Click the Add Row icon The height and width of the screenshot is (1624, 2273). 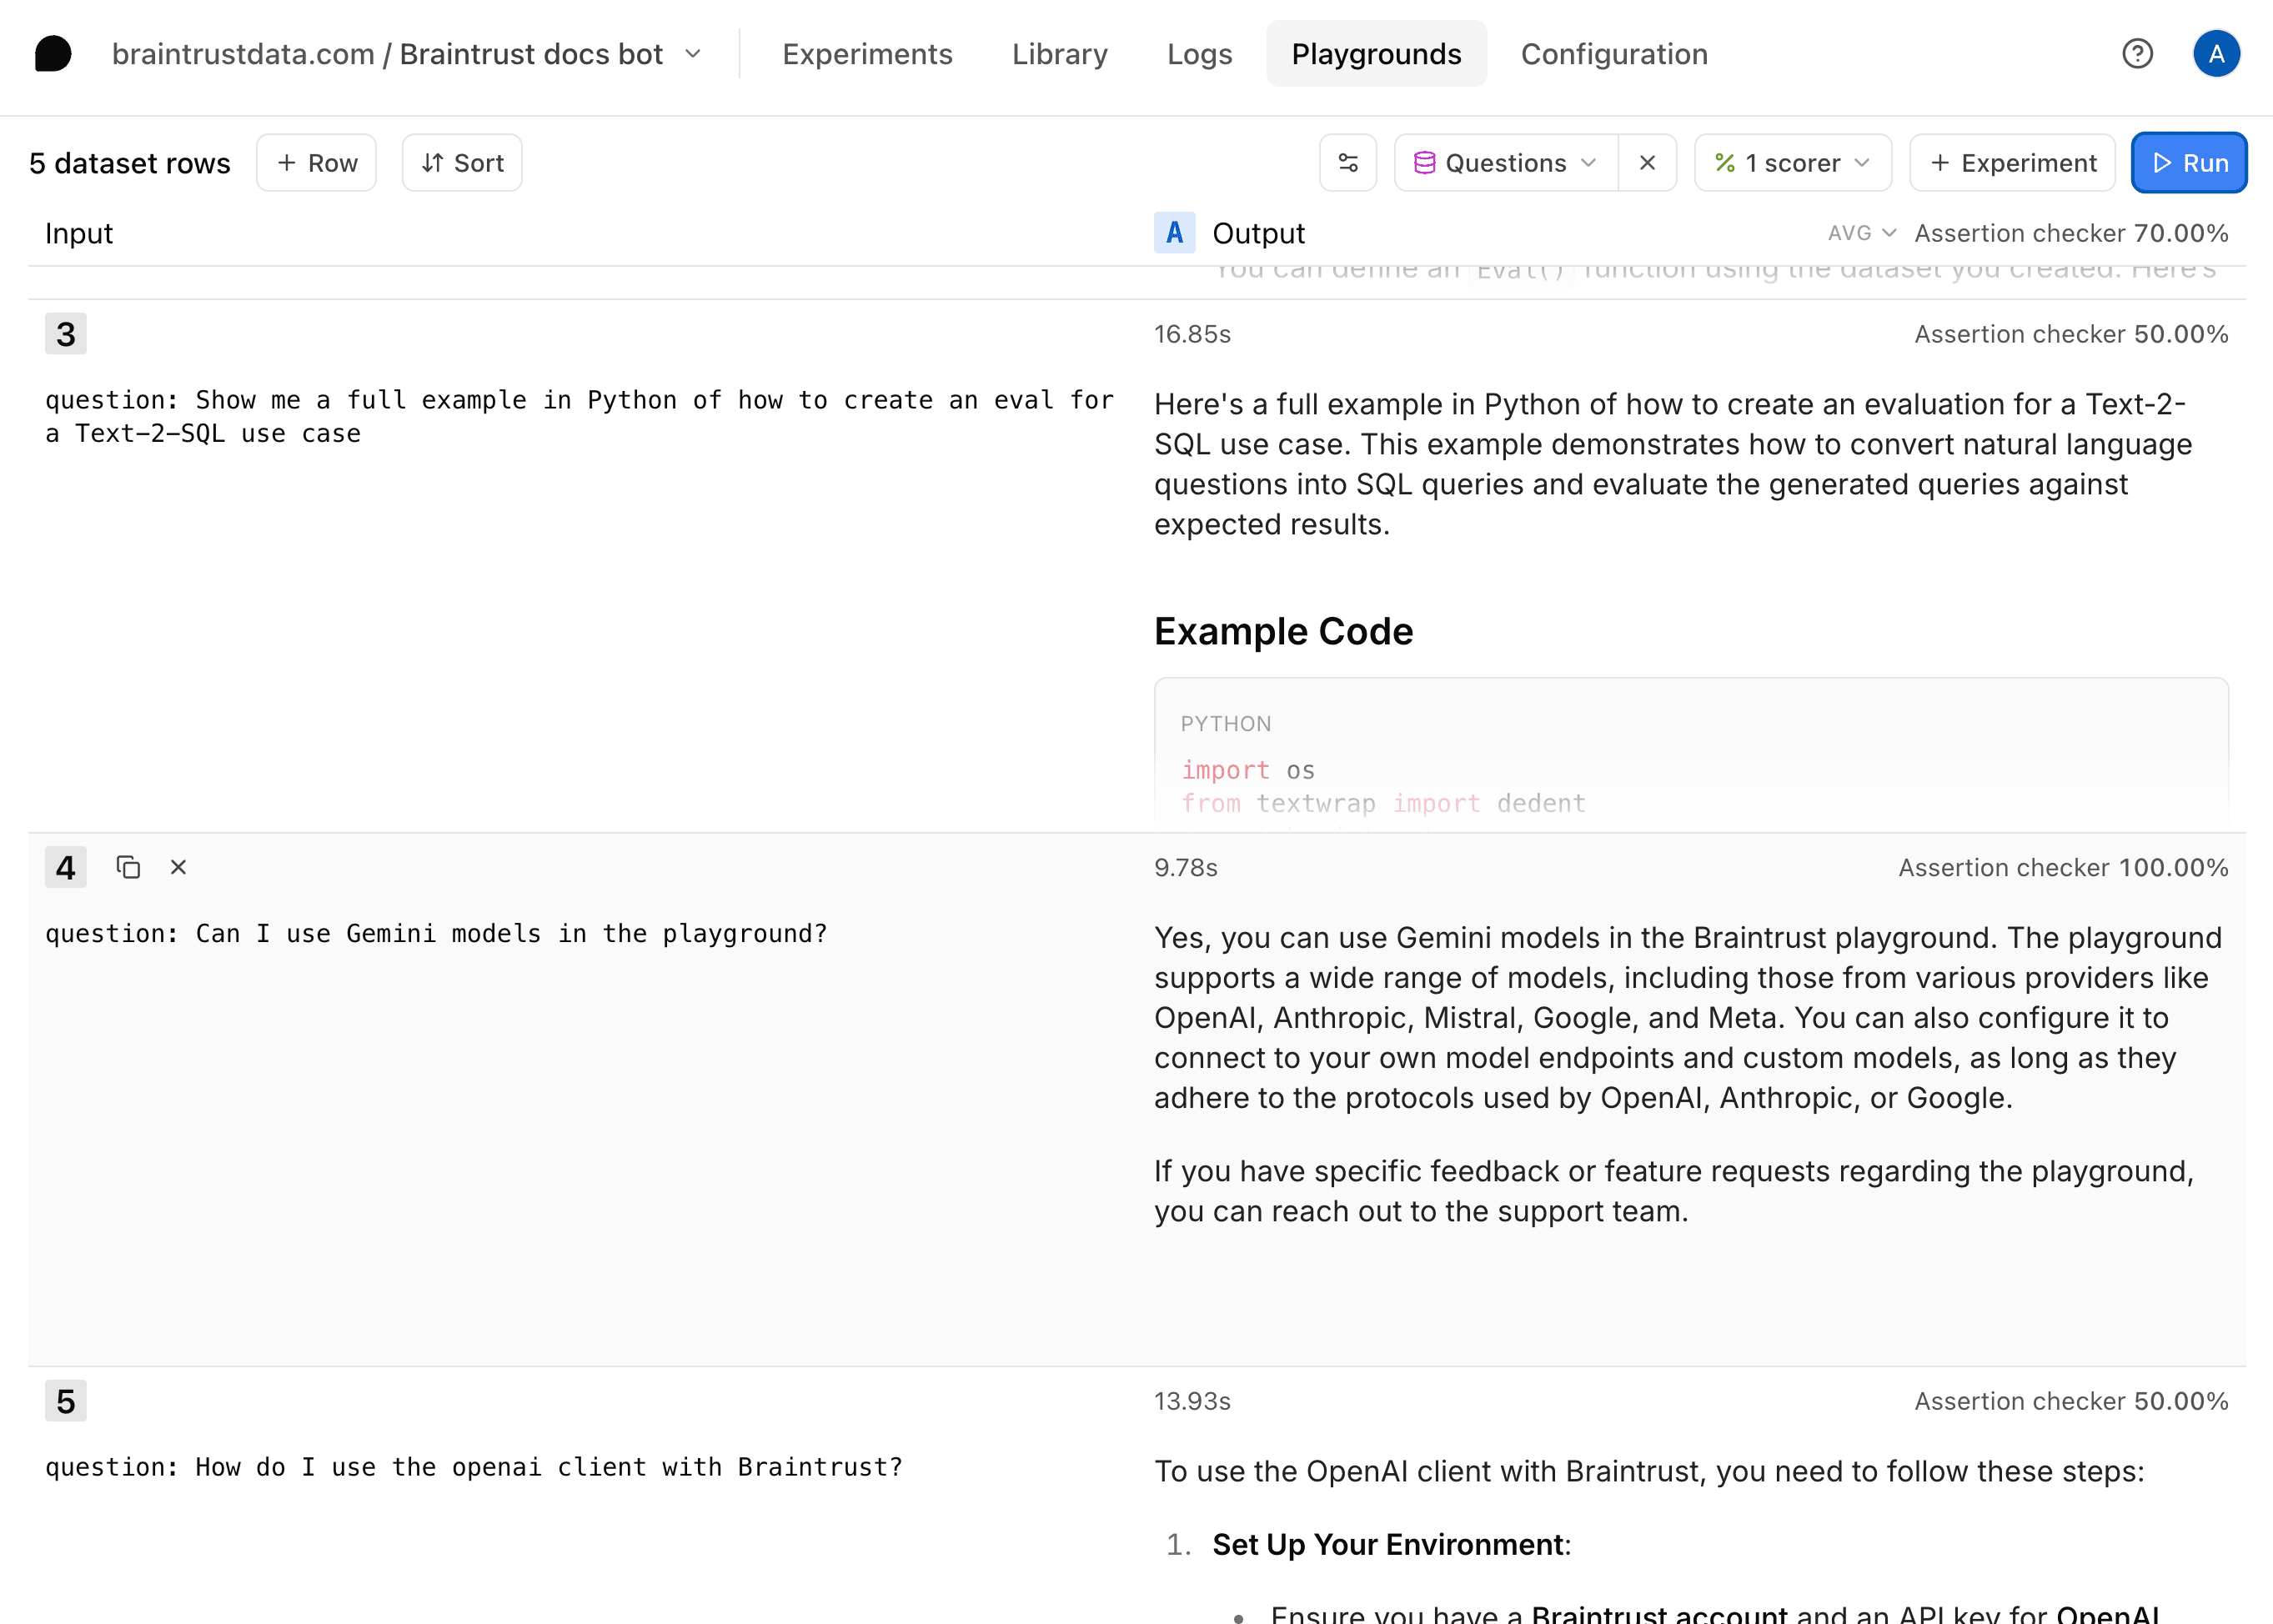point(316,162)
